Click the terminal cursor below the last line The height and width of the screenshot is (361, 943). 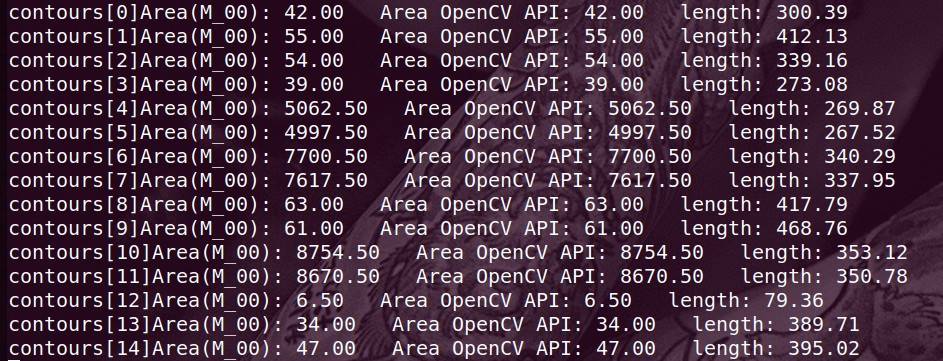tap(14, 360)
